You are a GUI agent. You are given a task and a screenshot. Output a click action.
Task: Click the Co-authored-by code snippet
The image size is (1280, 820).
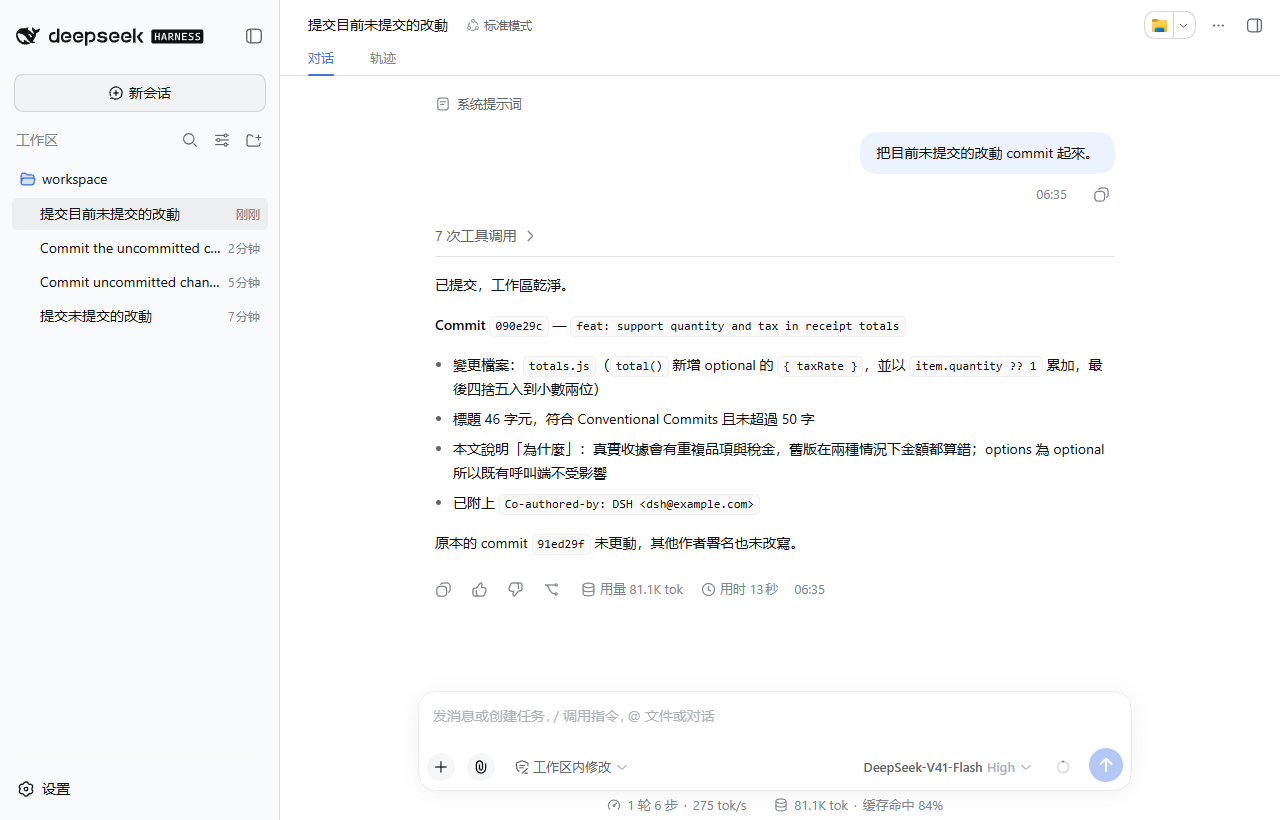pyautogui.click(x=629, y=504)
